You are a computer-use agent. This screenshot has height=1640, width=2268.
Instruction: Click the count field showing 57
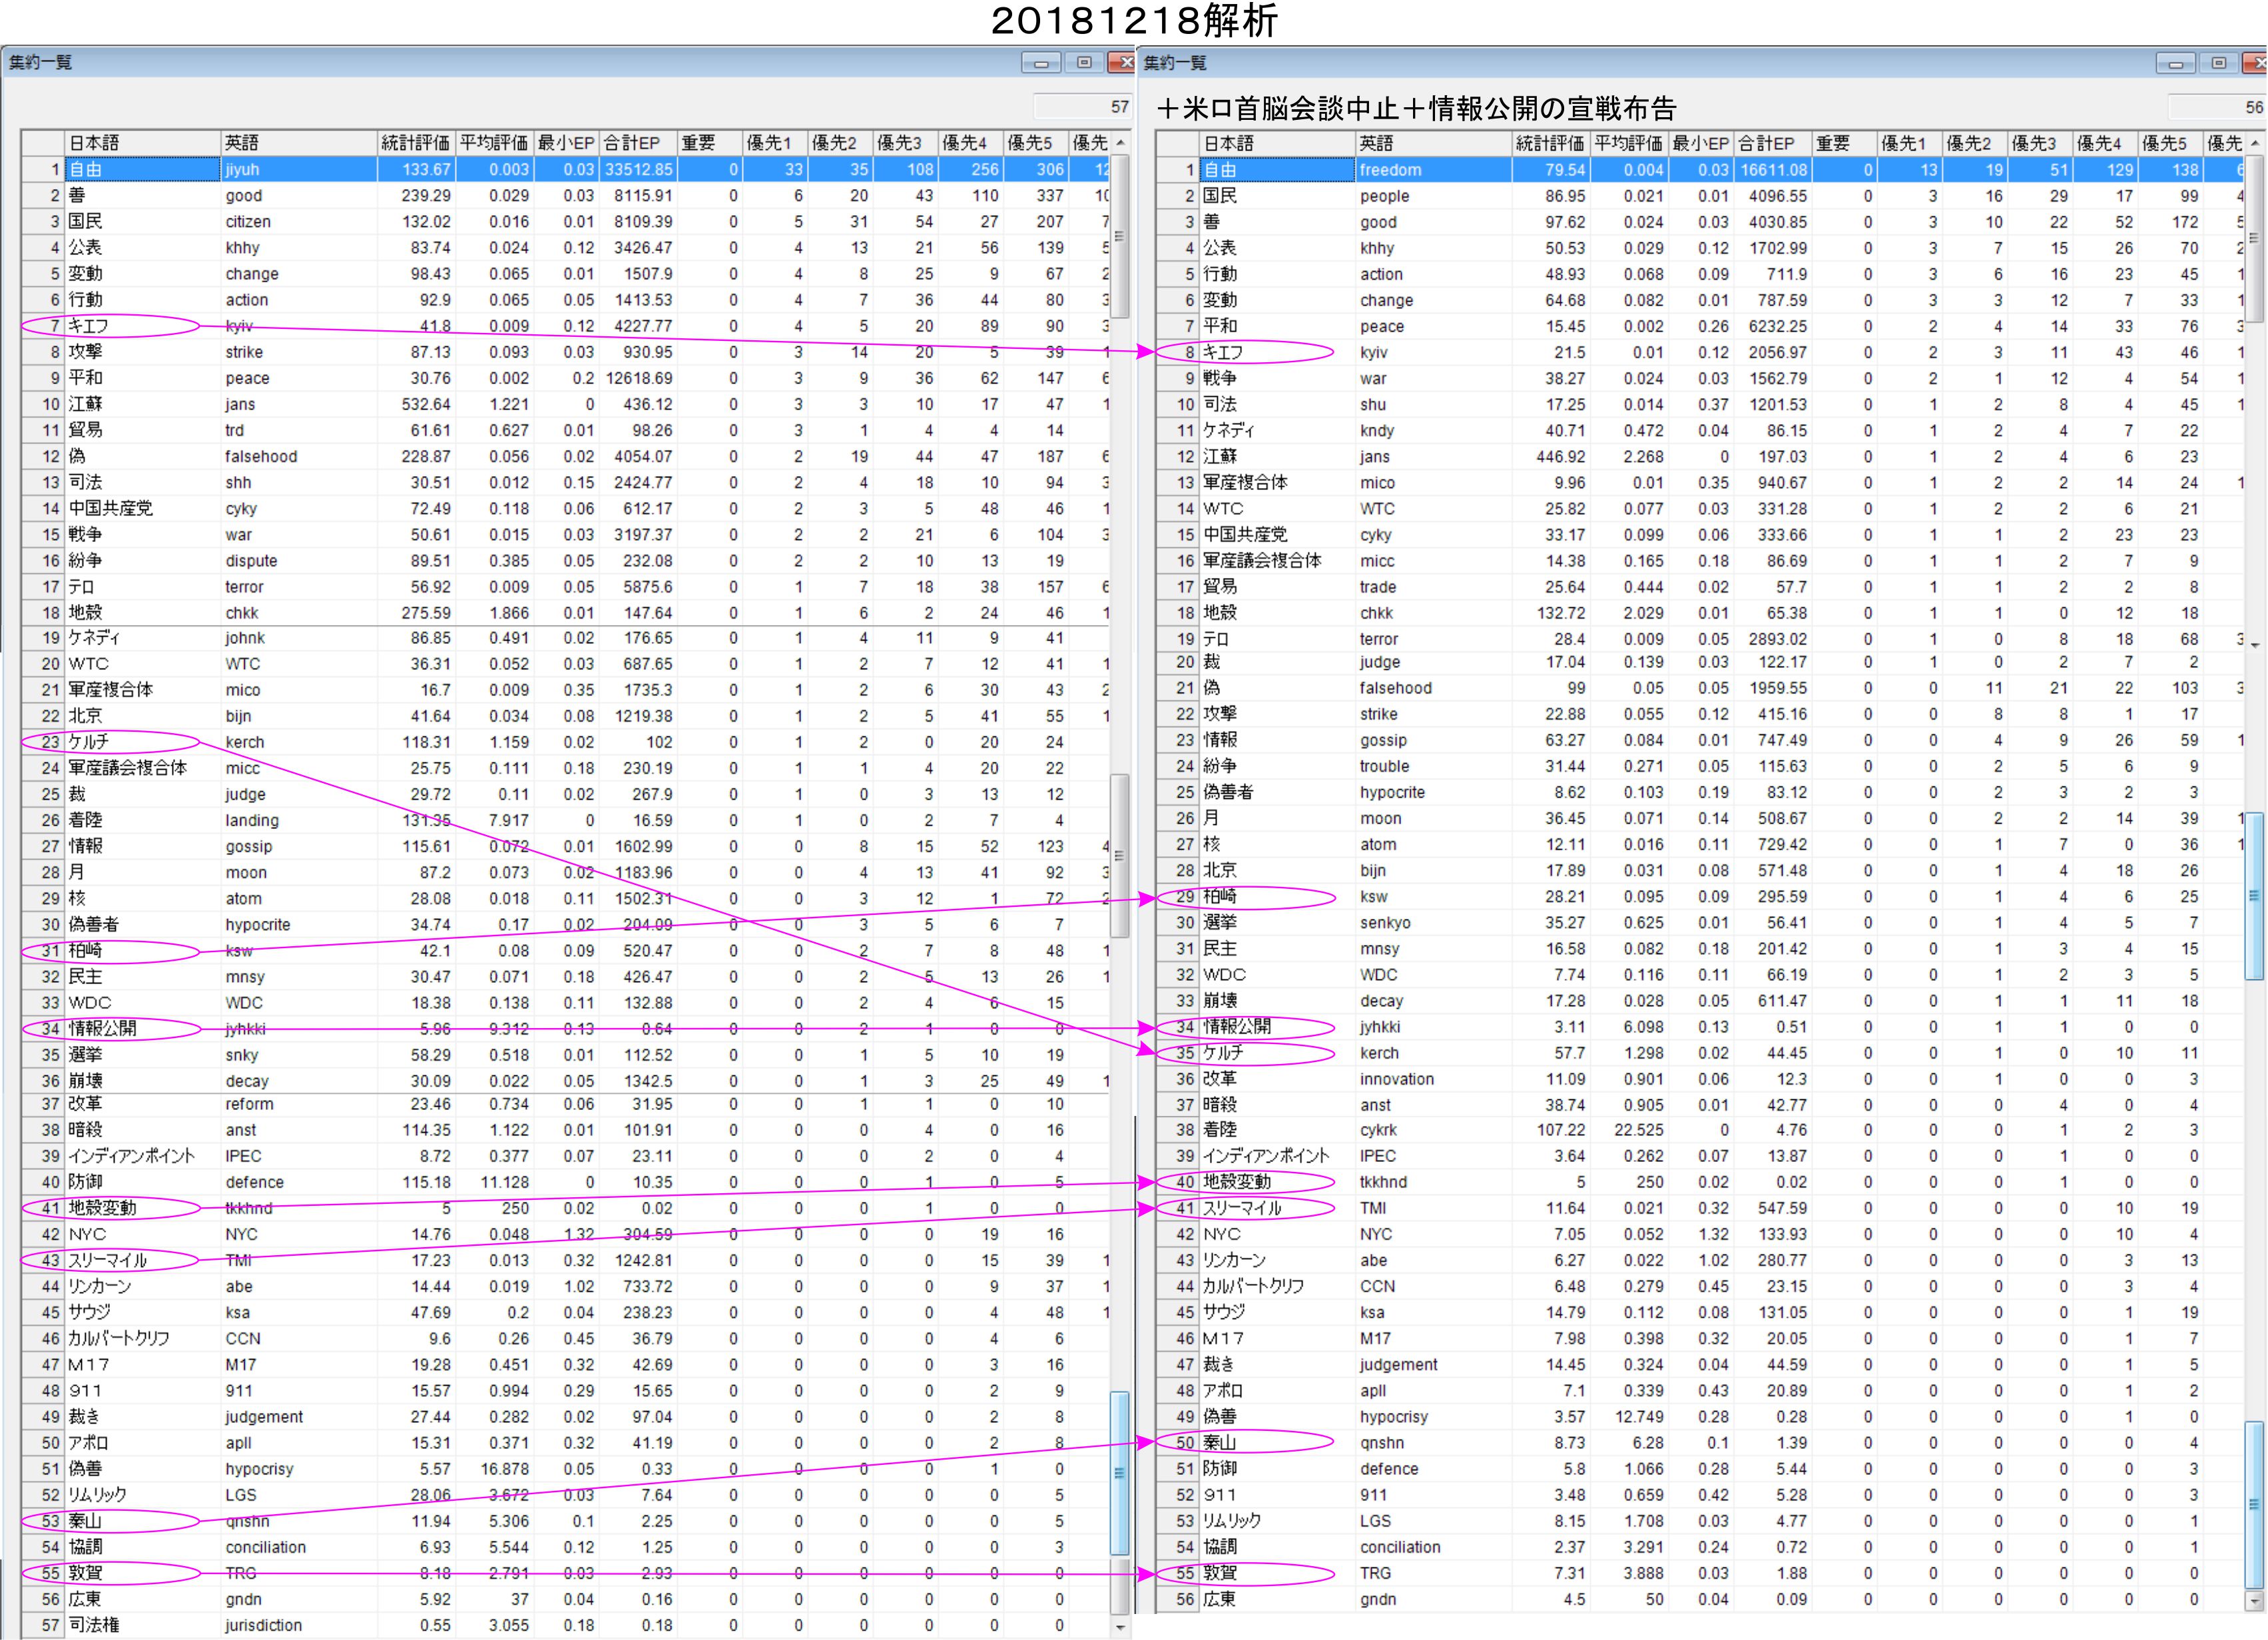[1082, 107]
